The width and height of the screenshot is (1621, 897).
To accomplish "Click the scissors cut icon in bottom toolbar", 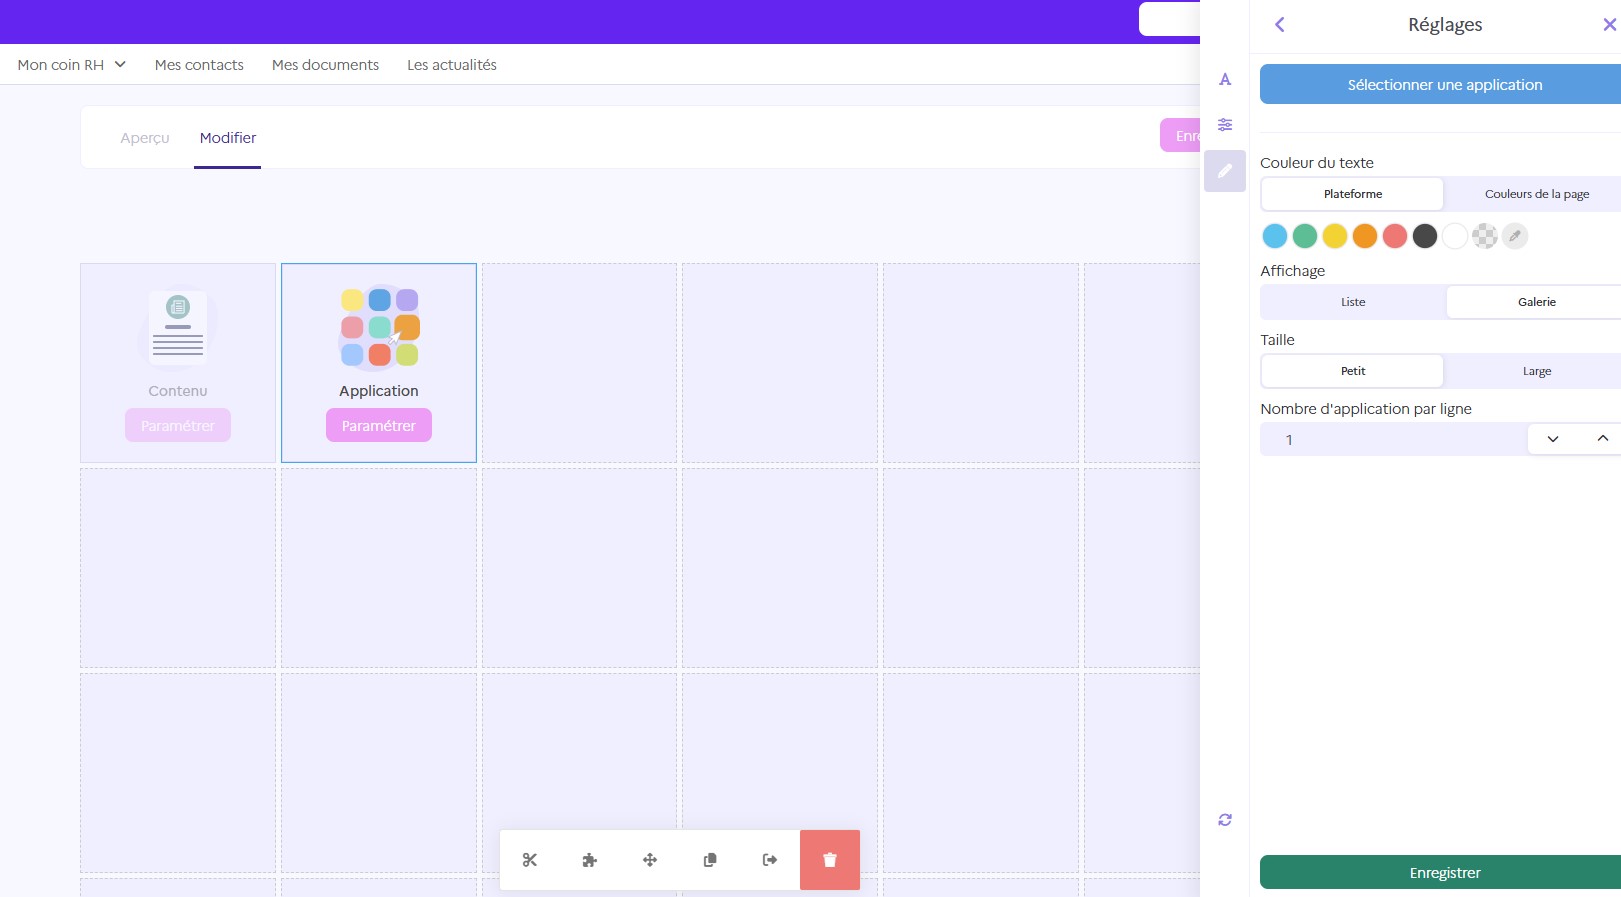I will (x=530, y=860).
